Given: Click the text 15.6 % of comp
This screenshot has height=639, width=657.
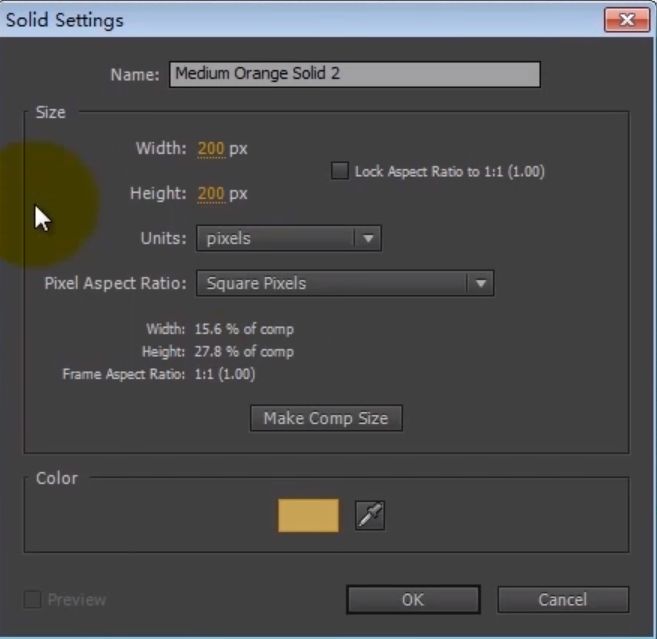Looking at the screenshot, I should 244,329.
